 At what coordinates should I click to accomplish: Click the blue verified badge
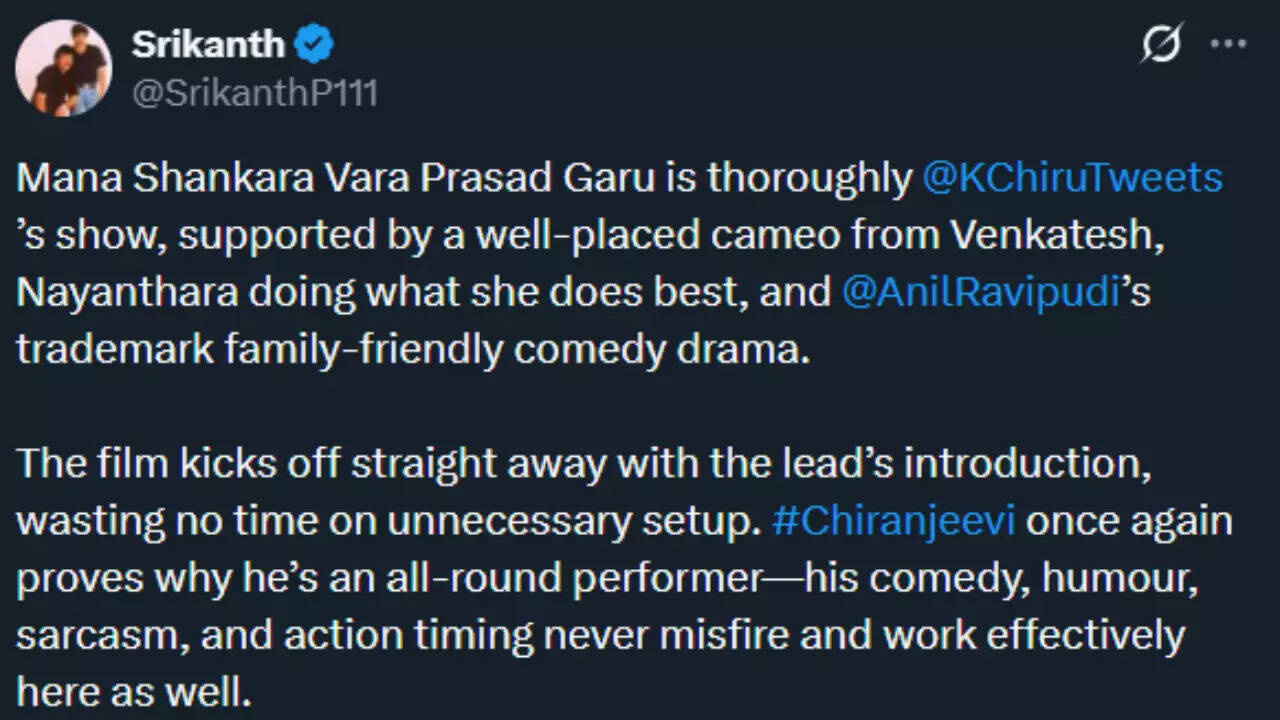(x=315, y=44)
